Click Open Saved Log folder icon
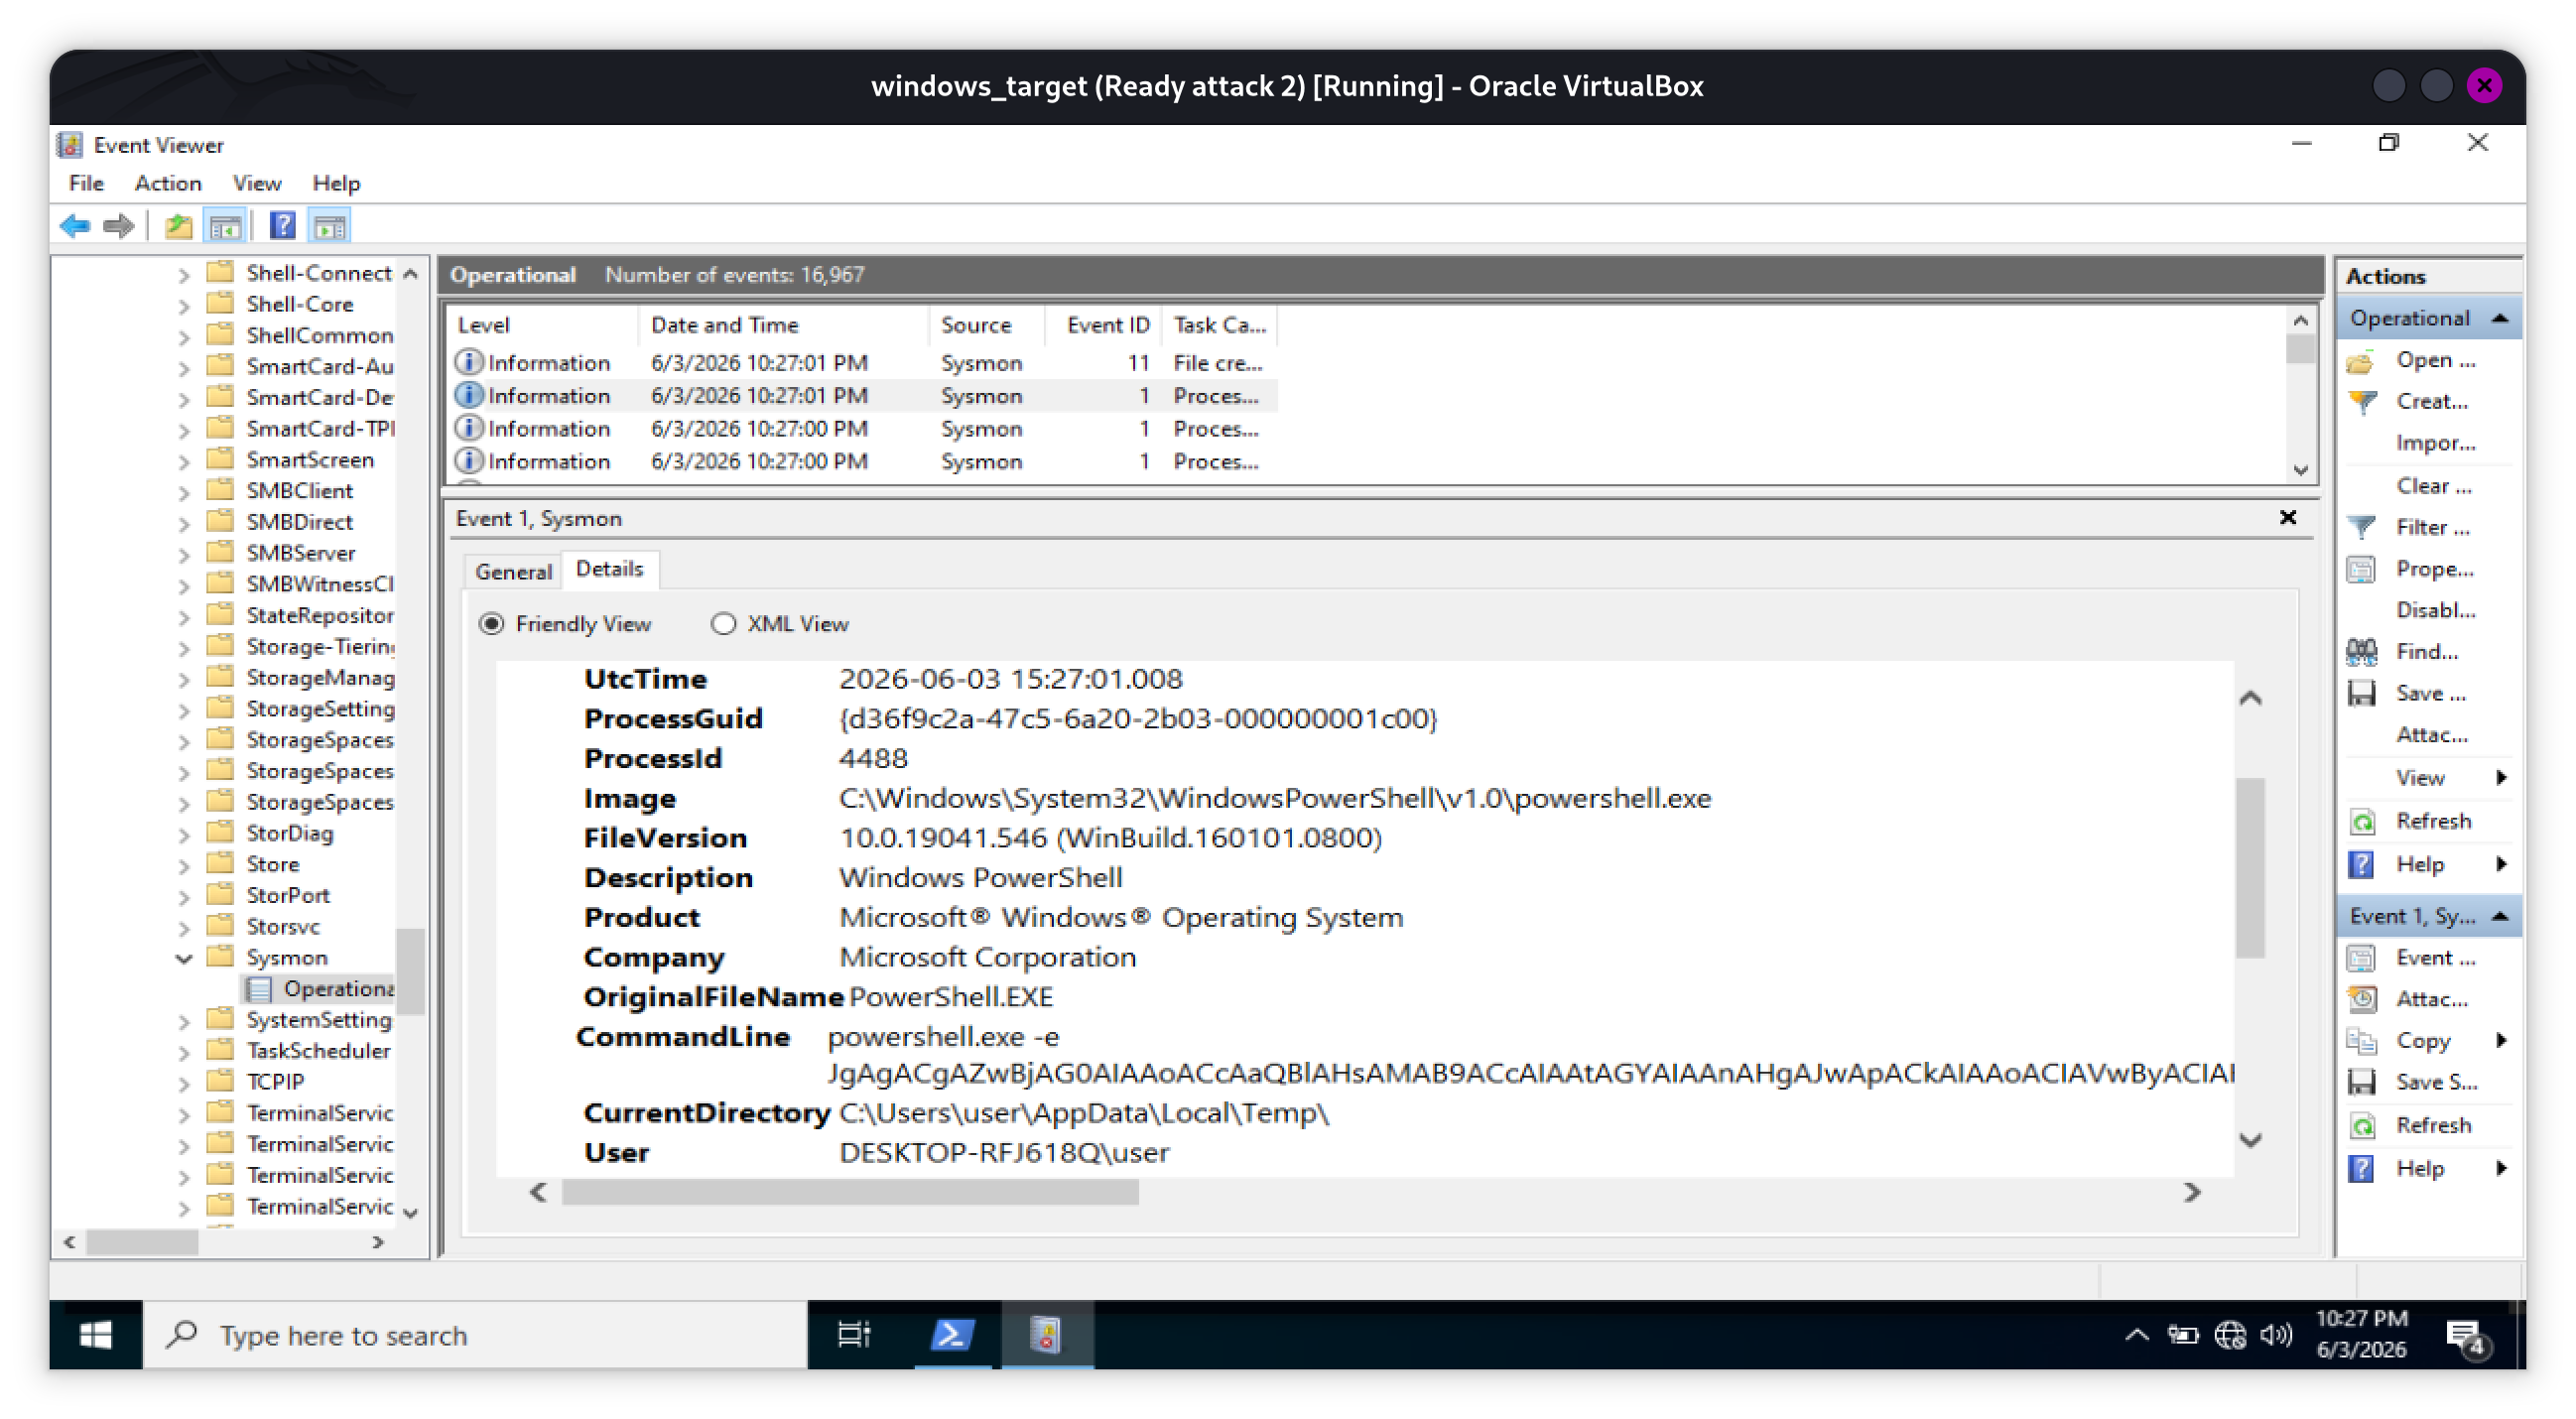The image size is (2576, 1419). click(2361, 361)
